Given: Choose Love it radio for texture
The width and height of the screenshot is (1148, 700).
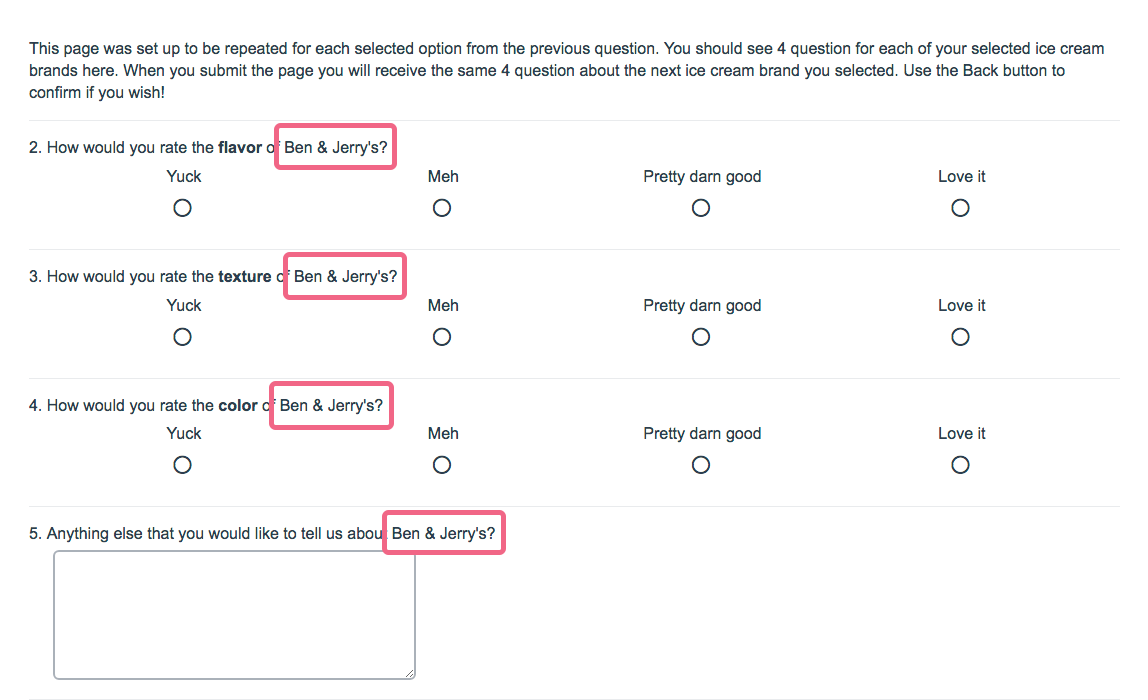Looking at the screenshot, I should (x=960, y=337).
